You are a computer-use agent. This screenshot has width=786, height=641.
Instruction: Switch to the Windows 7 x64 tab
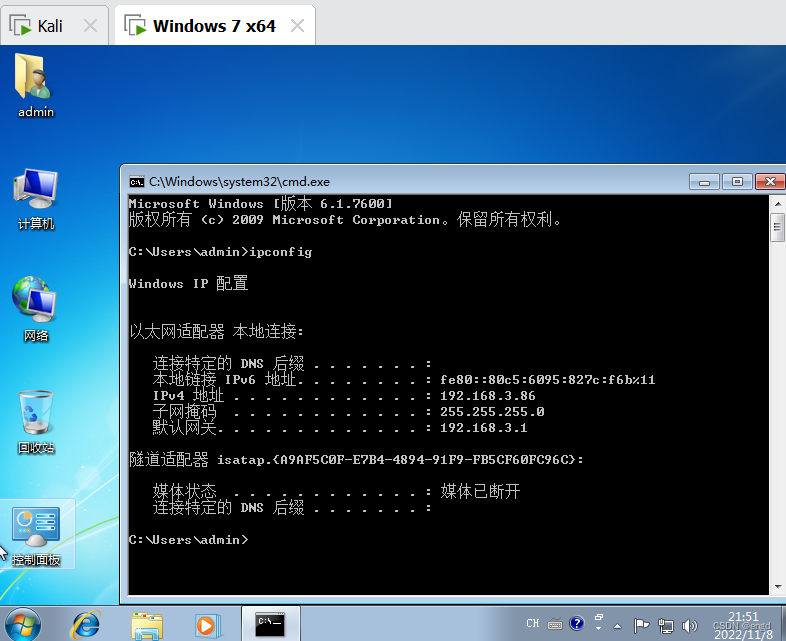tap(214, 26)
